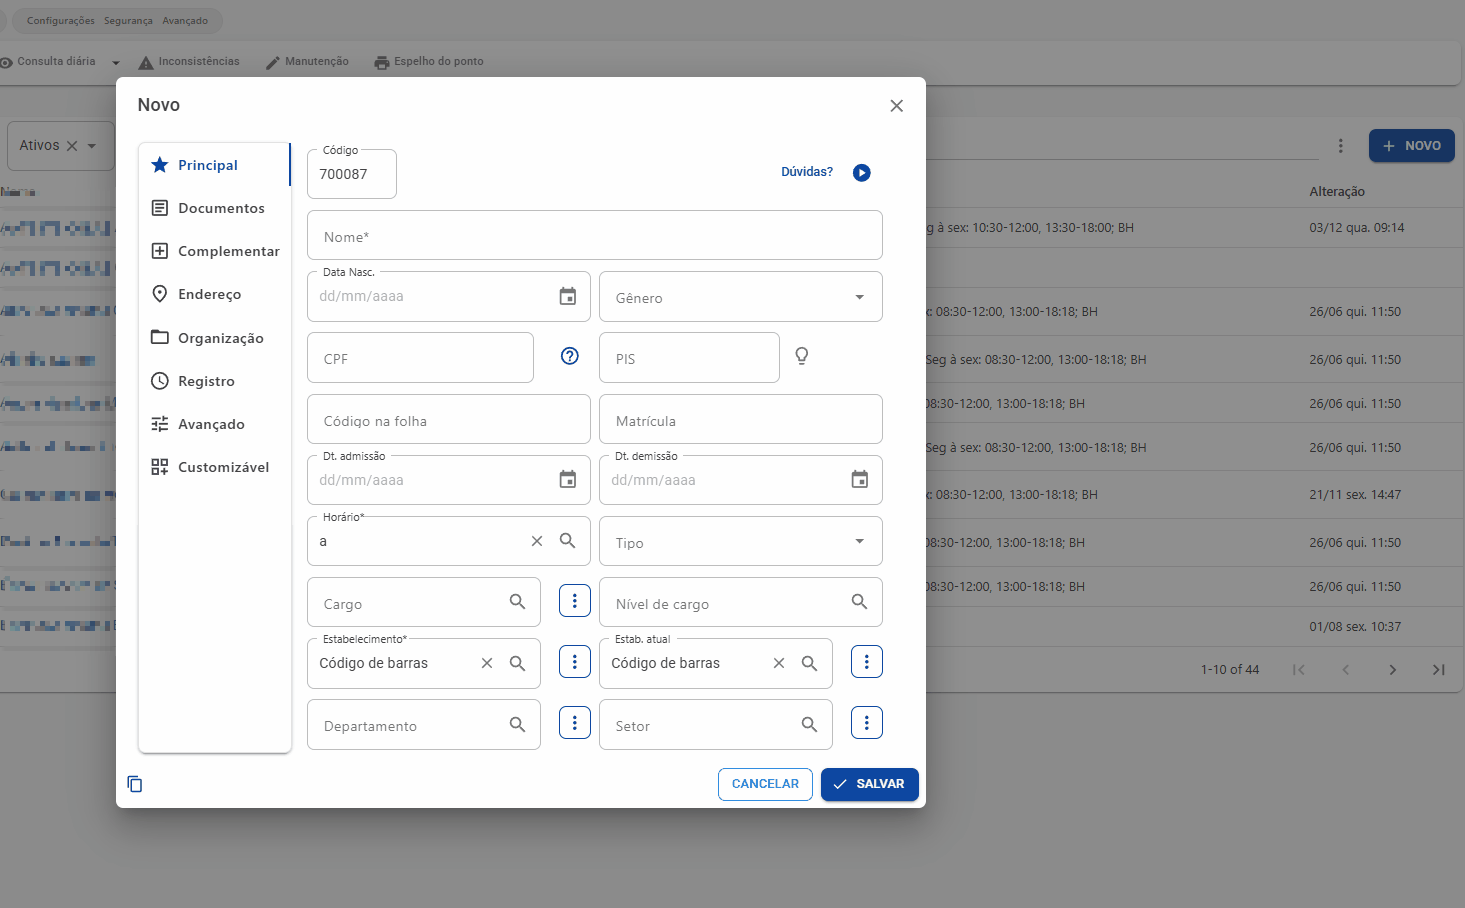The width and height of the screenshot is (1465, 908).
Task: Open Departamento more options menu
Action: pyautogui.click(x=575, y=723)
